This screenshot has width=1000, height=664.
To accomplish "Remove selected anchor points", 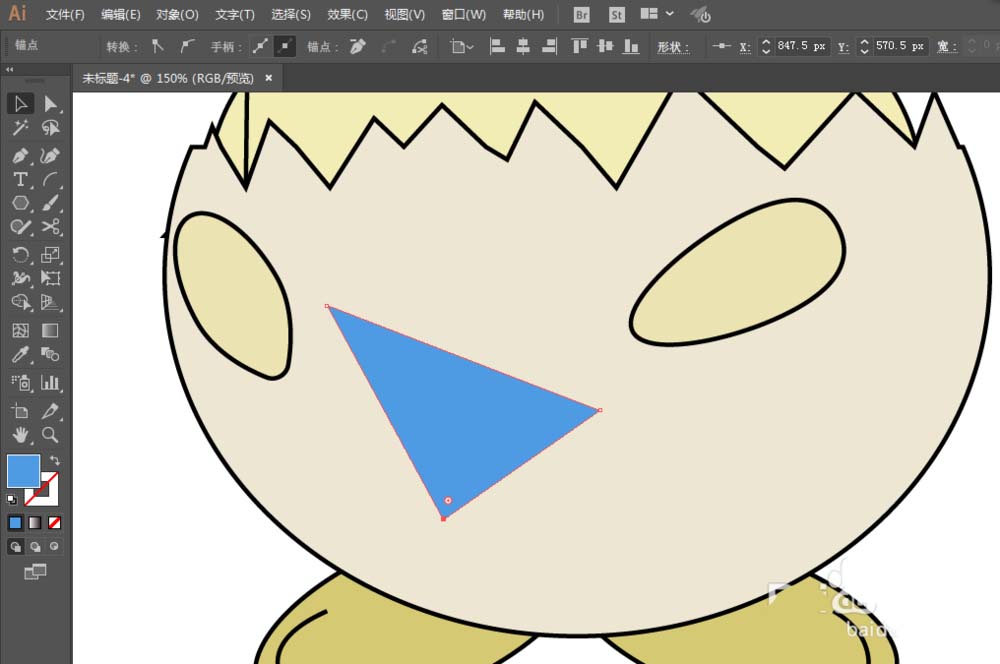I will tap(358, 46).
